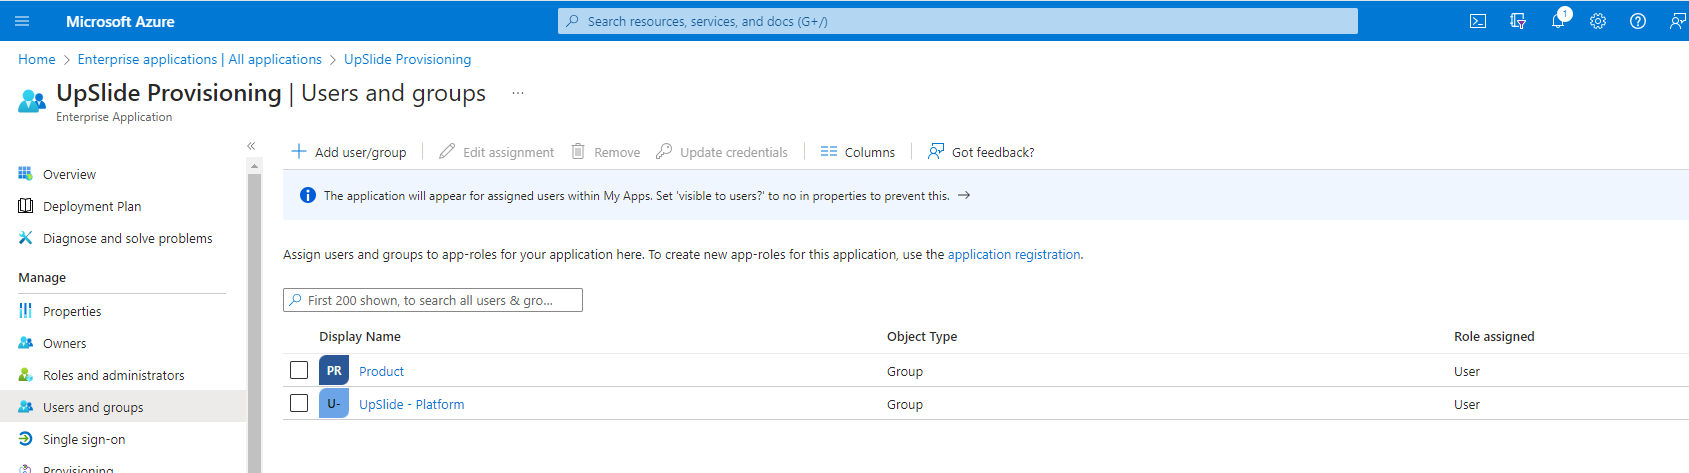
Task: Open Enterprise applications | All applications breadcrumb
Action: [x=200, y=60]
